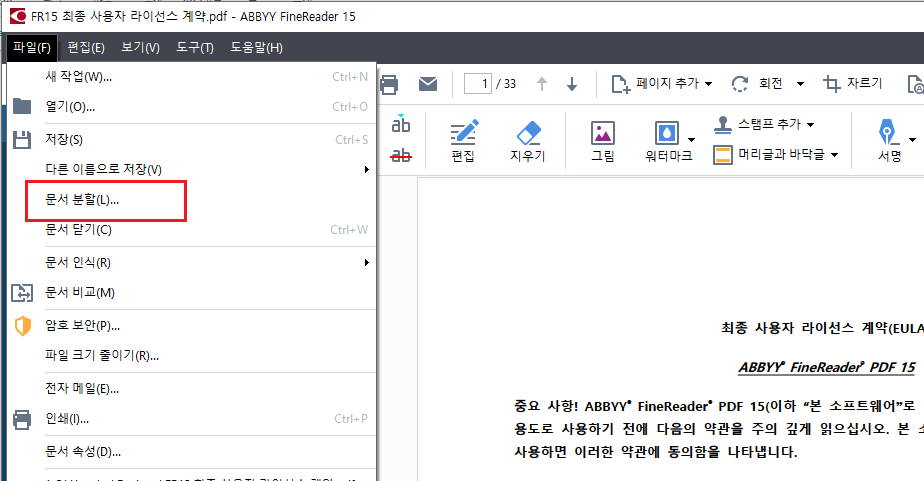This screenshot has height=481, width=924.
Task: Open the 페이지 추가 dropdown arrow
Action: pos(708,84)
